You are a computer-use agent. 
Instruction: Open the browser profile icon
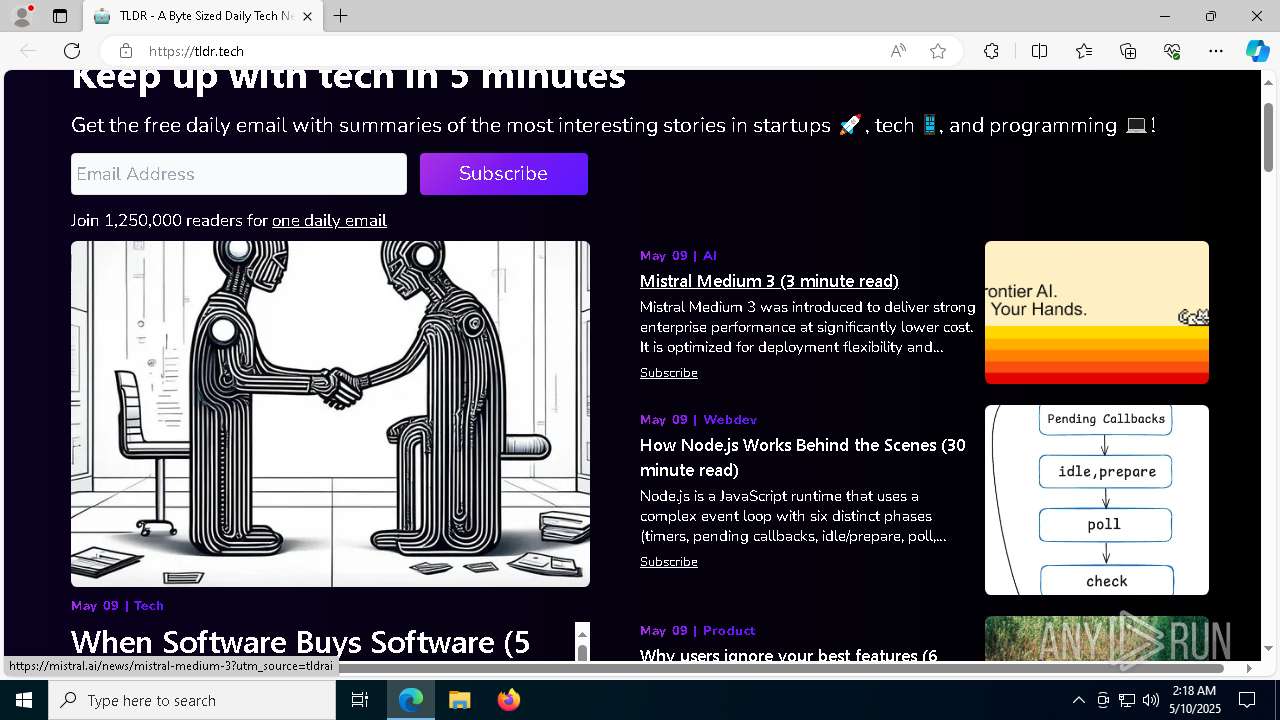coord(22,16)
